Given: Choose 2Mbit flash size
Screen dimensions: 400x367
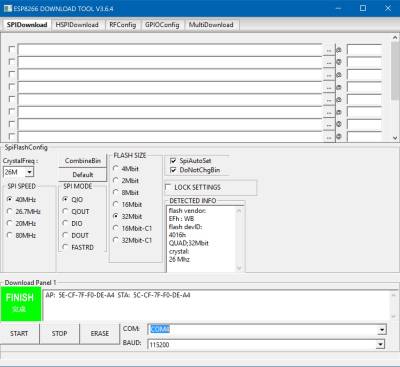Looking at the screenshot, I should pyautogui.click(x=126, y=181).
